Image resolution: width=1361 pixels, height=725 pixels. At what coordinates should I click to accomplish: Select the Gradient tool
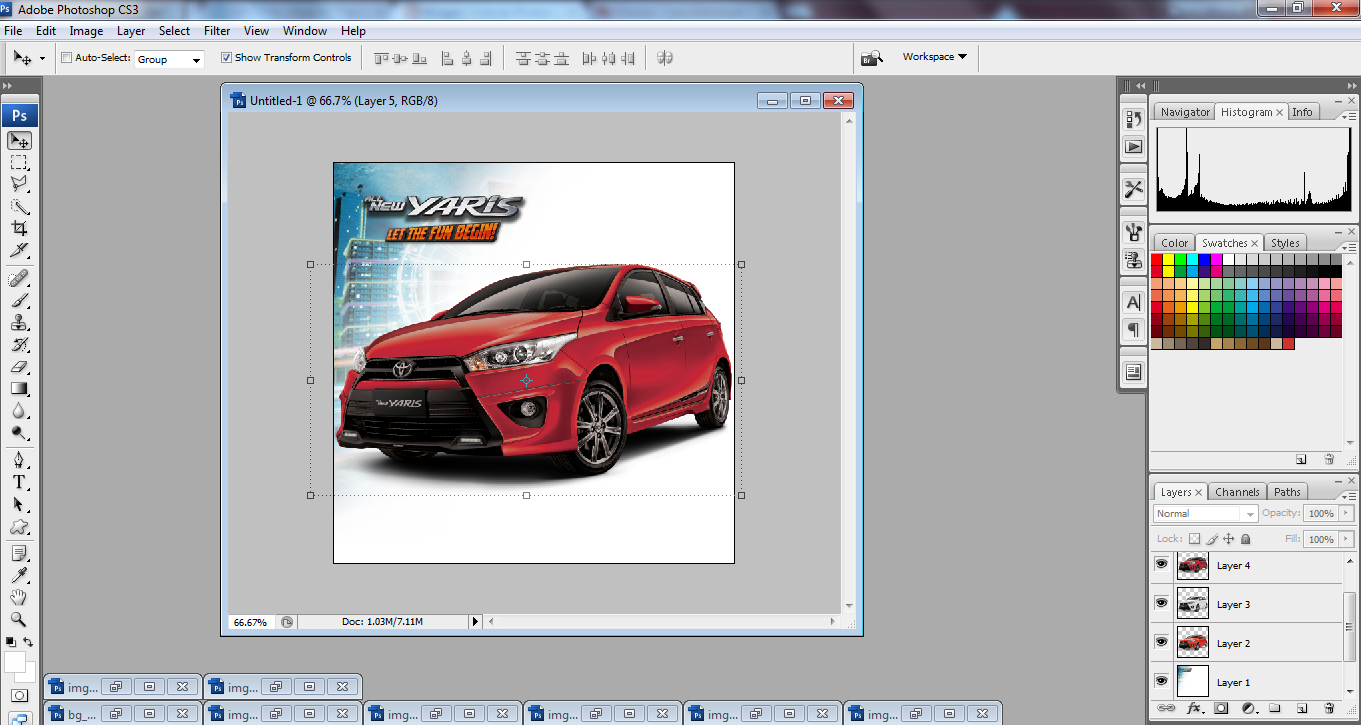pos(20,388)
